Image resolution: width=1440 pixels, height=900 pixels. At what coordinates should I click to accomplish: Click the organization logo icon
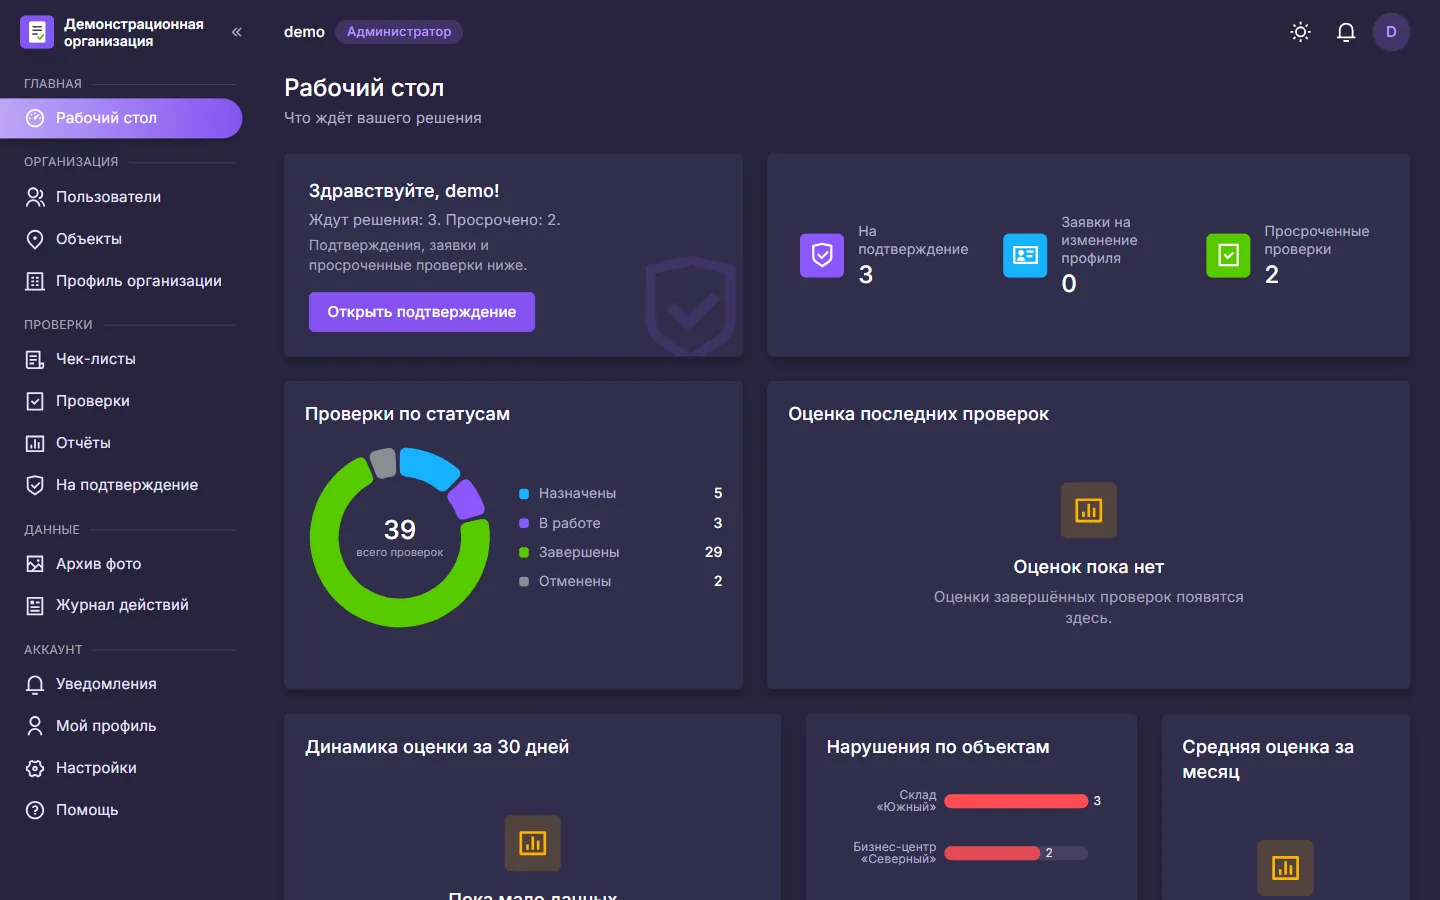[x=37, y=32]
